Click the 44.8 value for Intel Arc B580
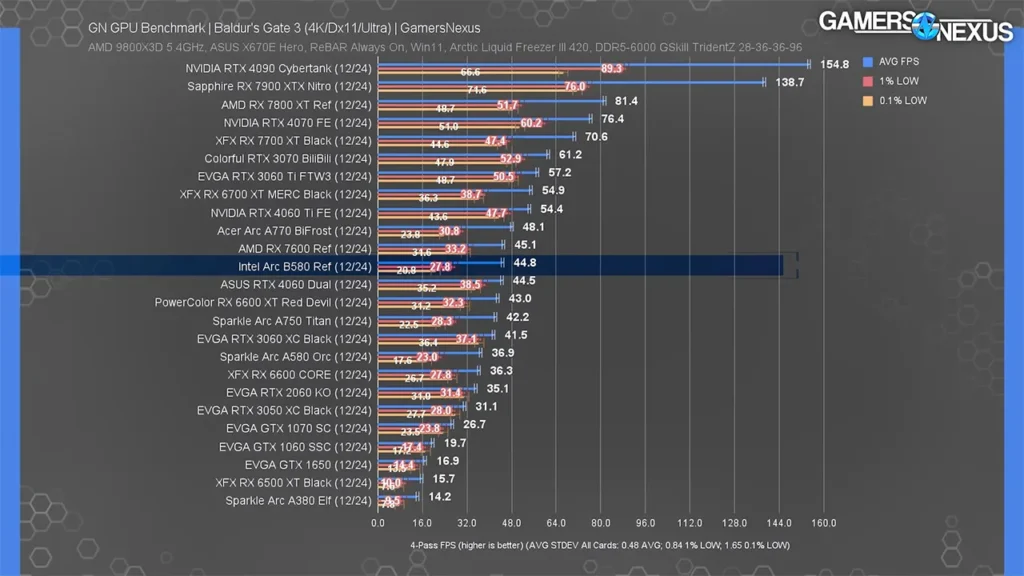1024x576 pixels. pyautogui.click(x=525, y=263)
